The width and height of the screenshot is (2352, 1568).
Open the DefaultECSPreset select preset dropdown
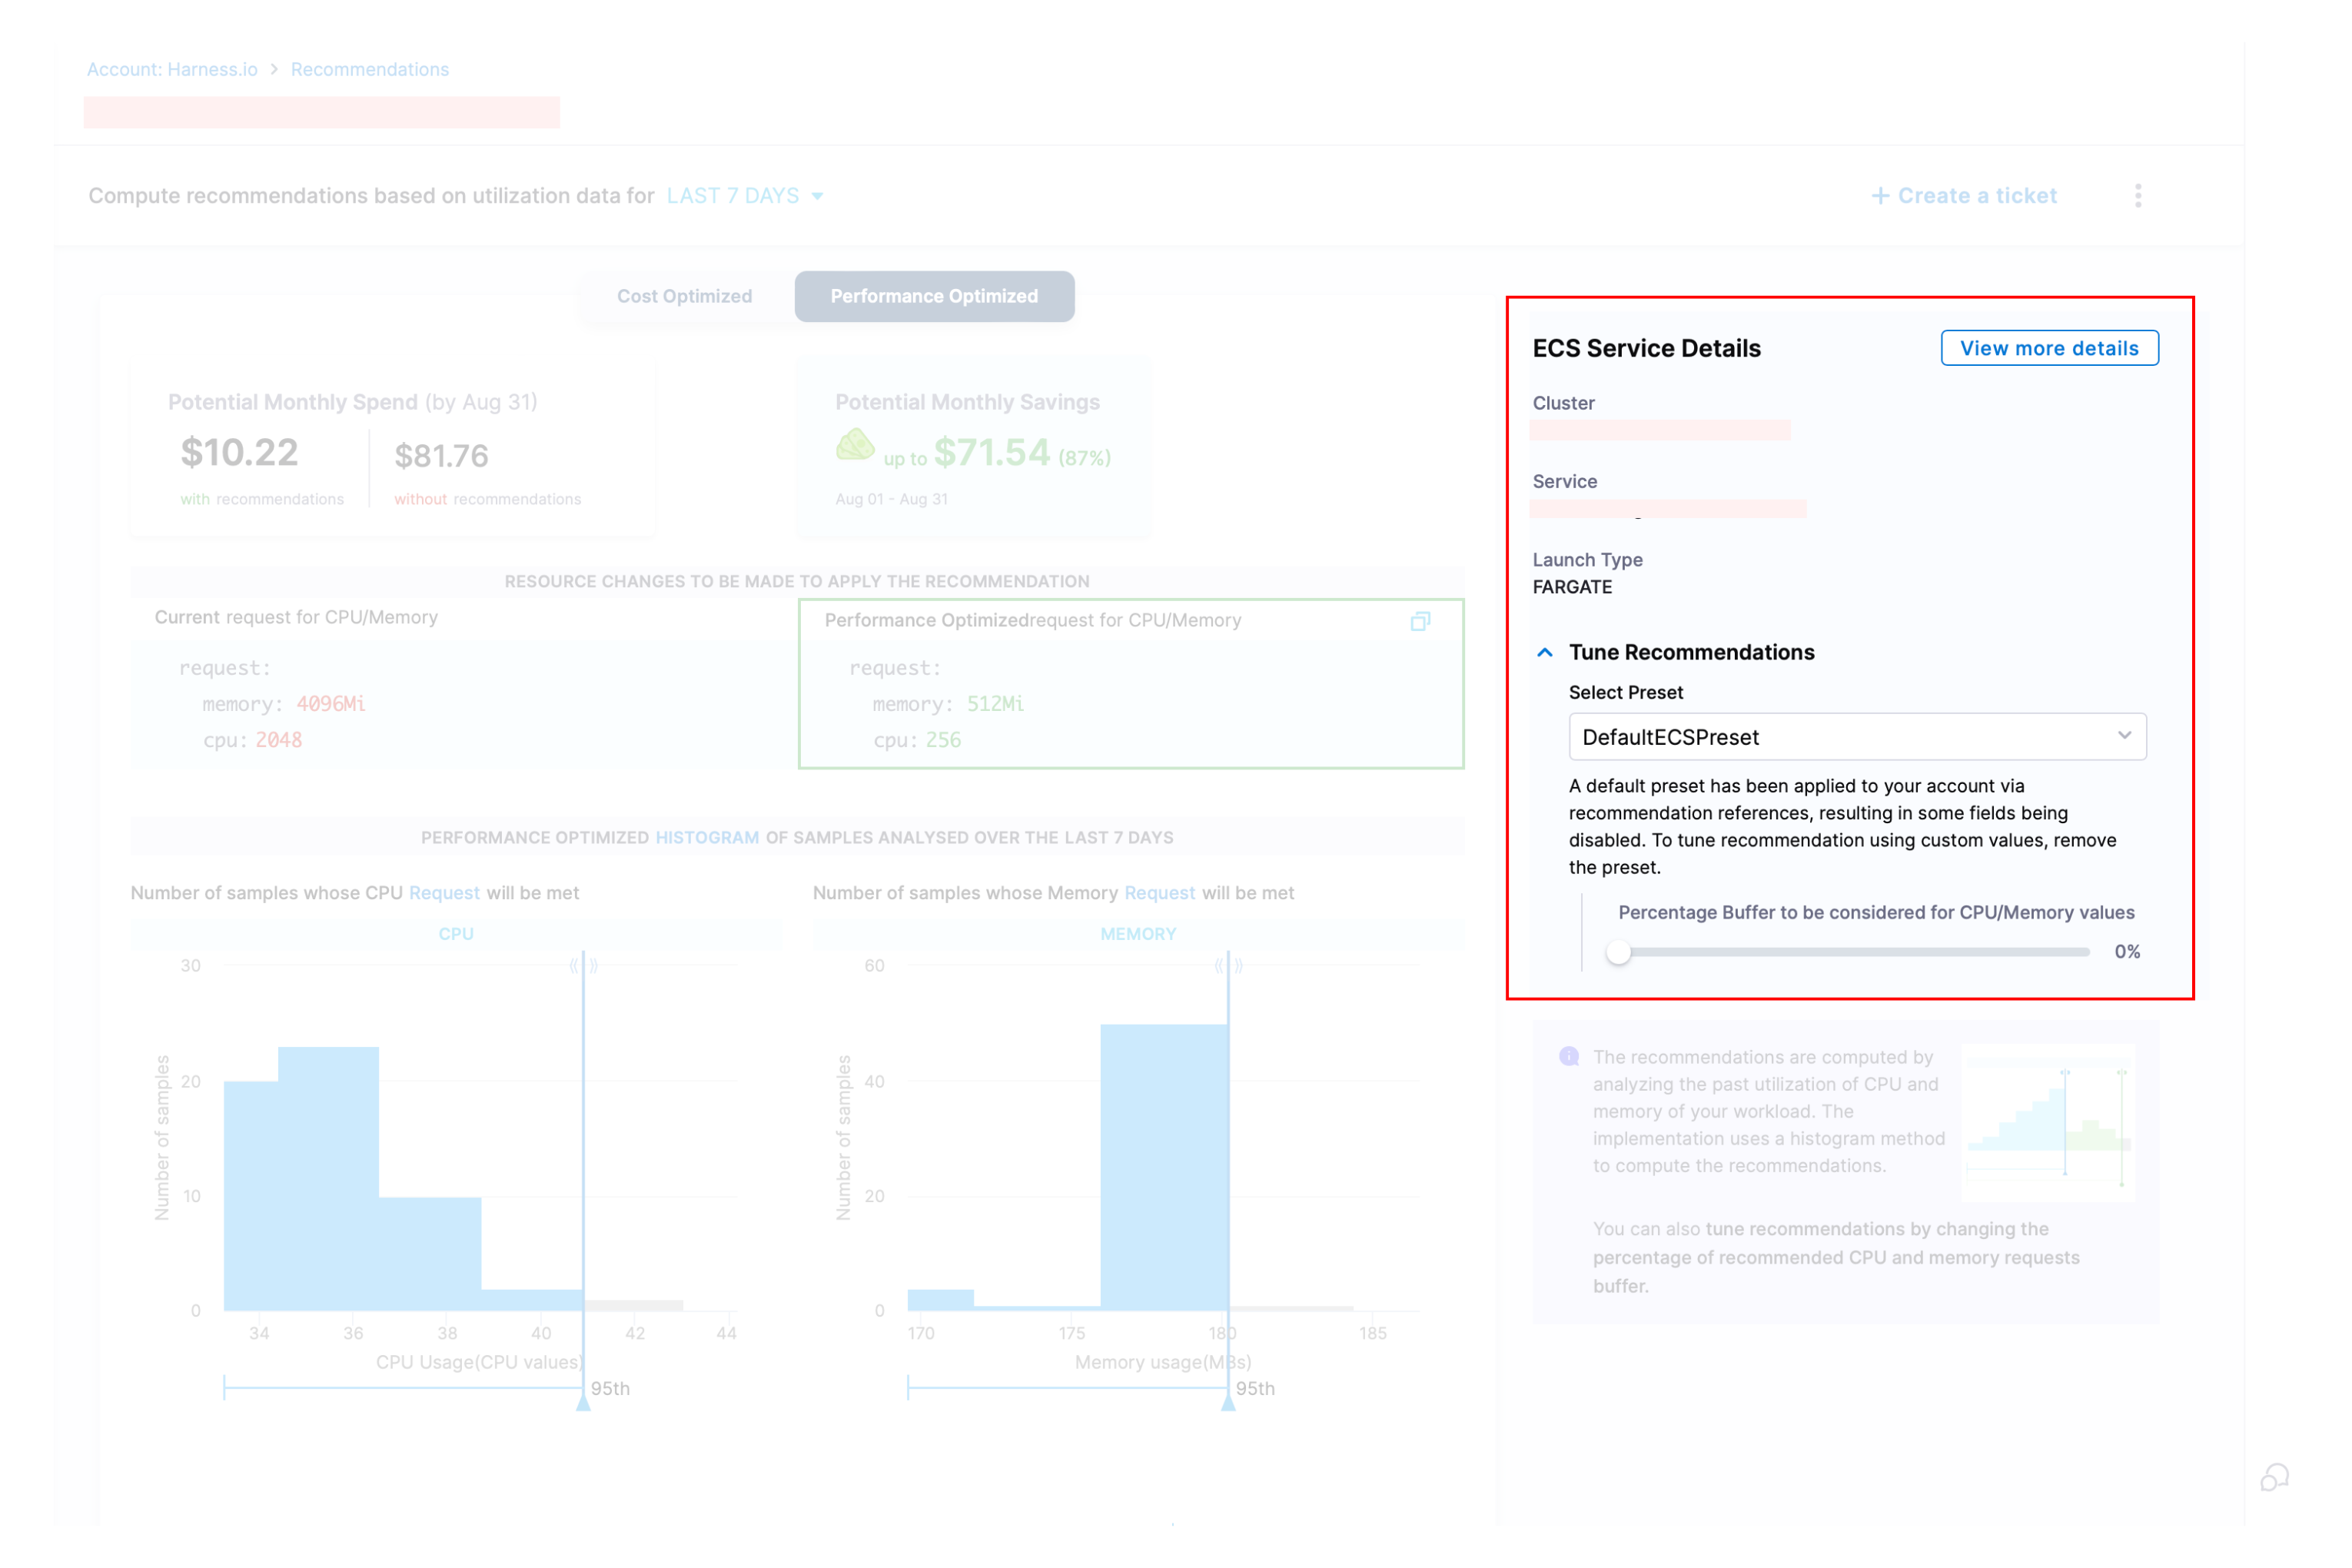pos(1857,737)
